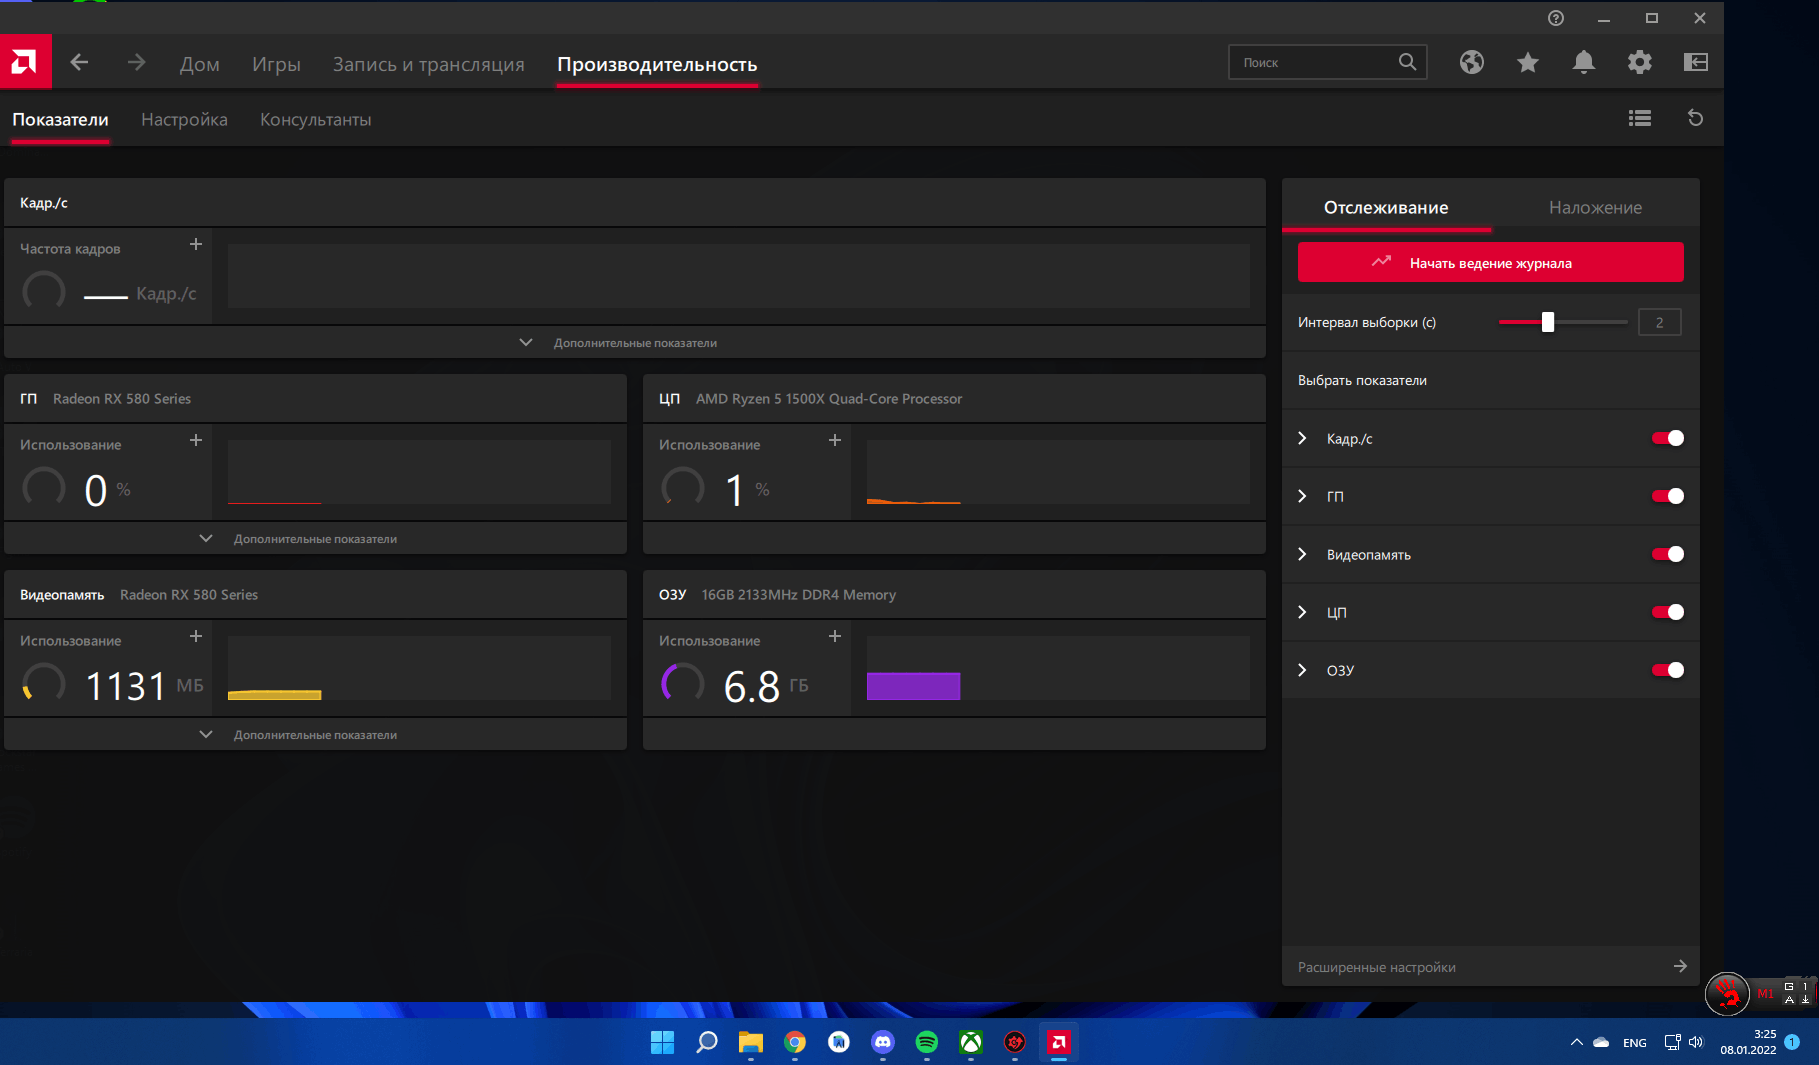Image resolution: width=1819 pixels, height=1065 pixels.
Task: Switch to Консультанты subtab
Action: [x=315, y=119]
